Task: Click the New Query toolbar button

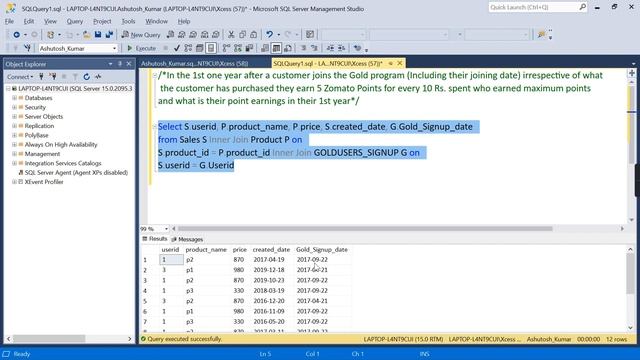Action: pos(141,35)
